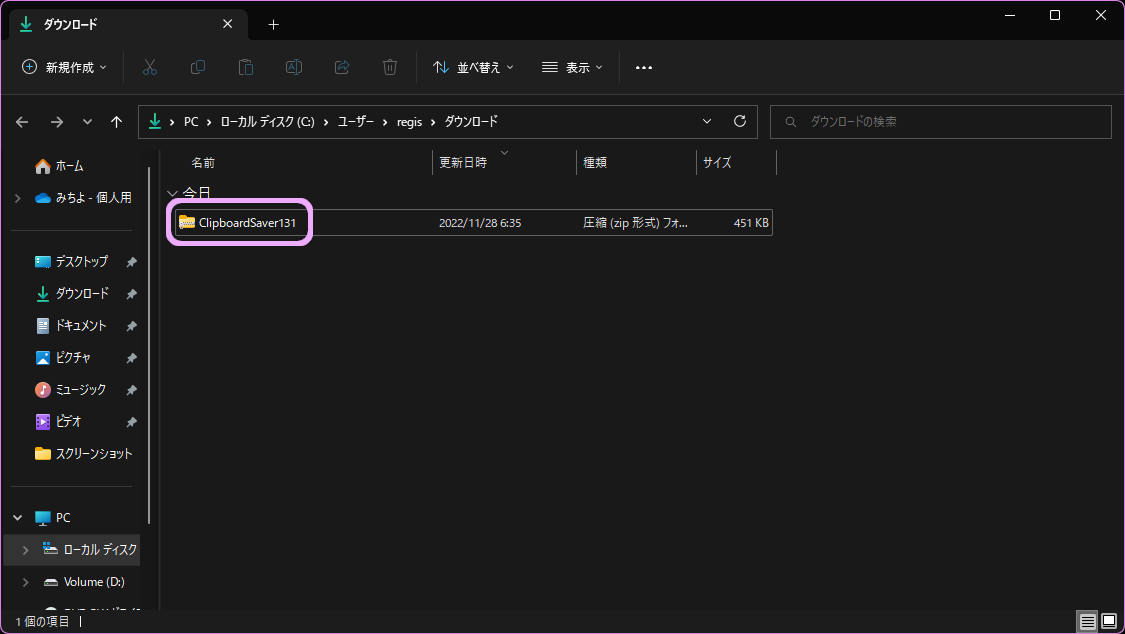This screenshot has width=1125, height=634.
Task: Open the 並べ替え sort dropdown
Action: pyautogui.click(x=473, y=67)
